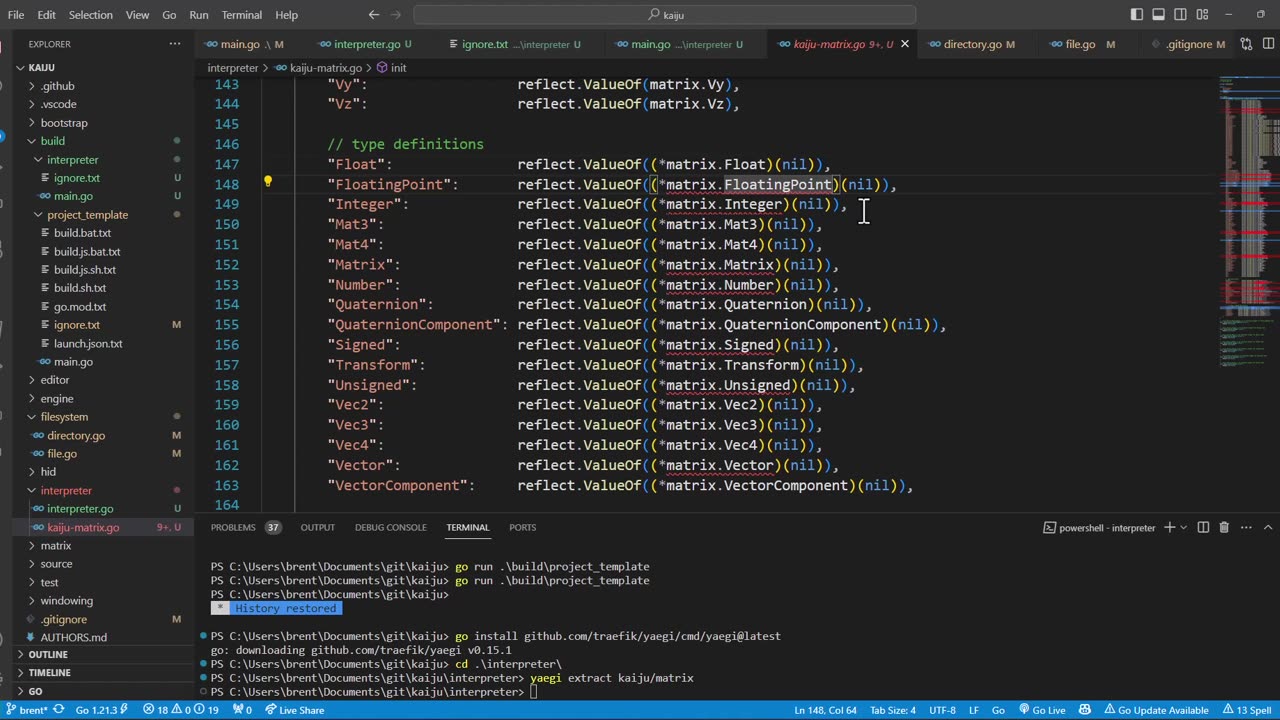Launch a new terminal with plus icon
Screen dimensions: 1280x720
pos(1169,527)
